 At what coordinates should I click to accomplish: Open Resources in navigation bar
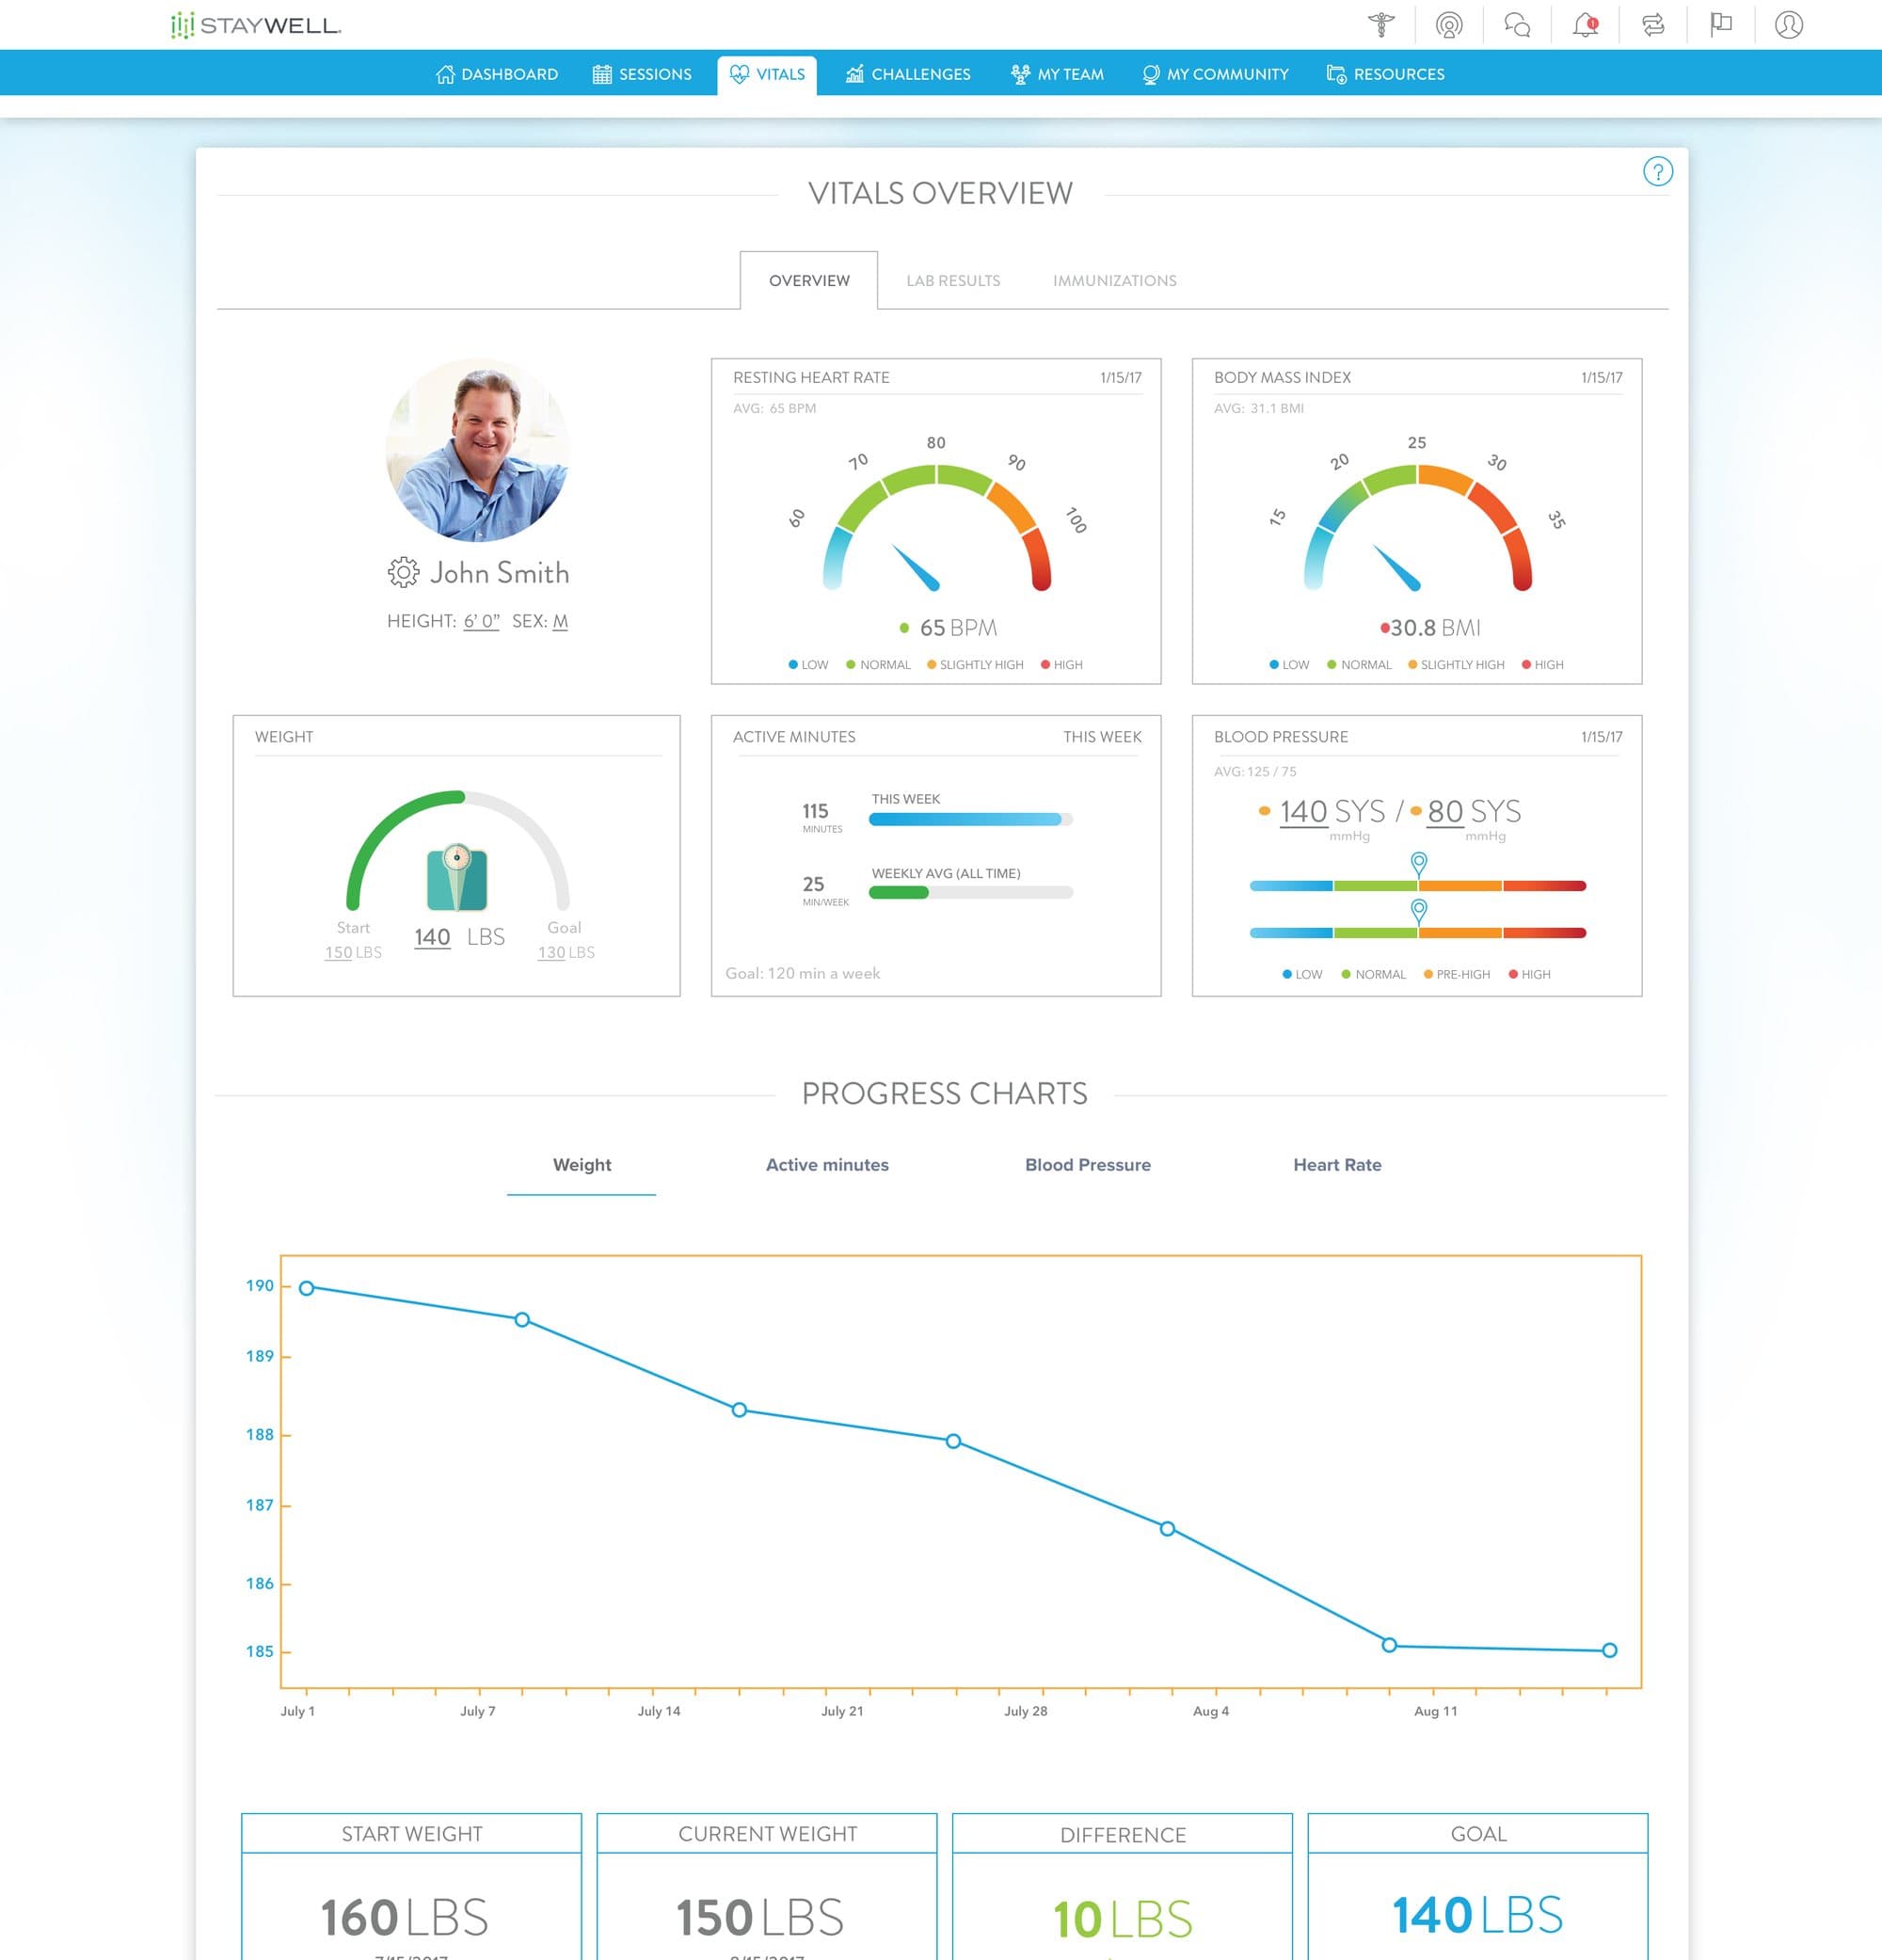(x=1385, y=74)
